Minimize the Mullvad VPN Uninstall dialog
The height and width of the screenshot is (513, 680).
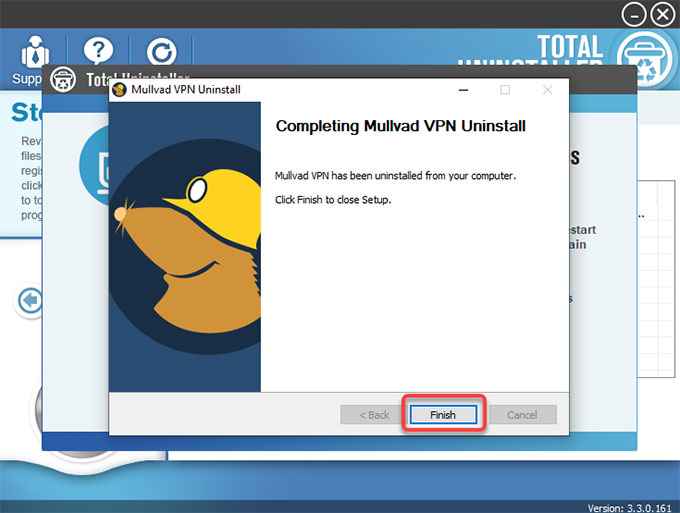coord(463,90)
